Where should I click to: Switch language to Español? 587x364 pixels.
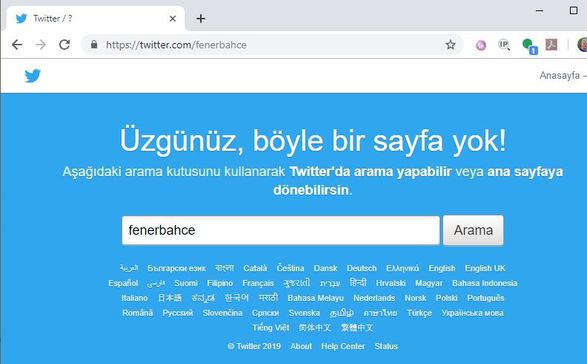click(x=123, y=283)
